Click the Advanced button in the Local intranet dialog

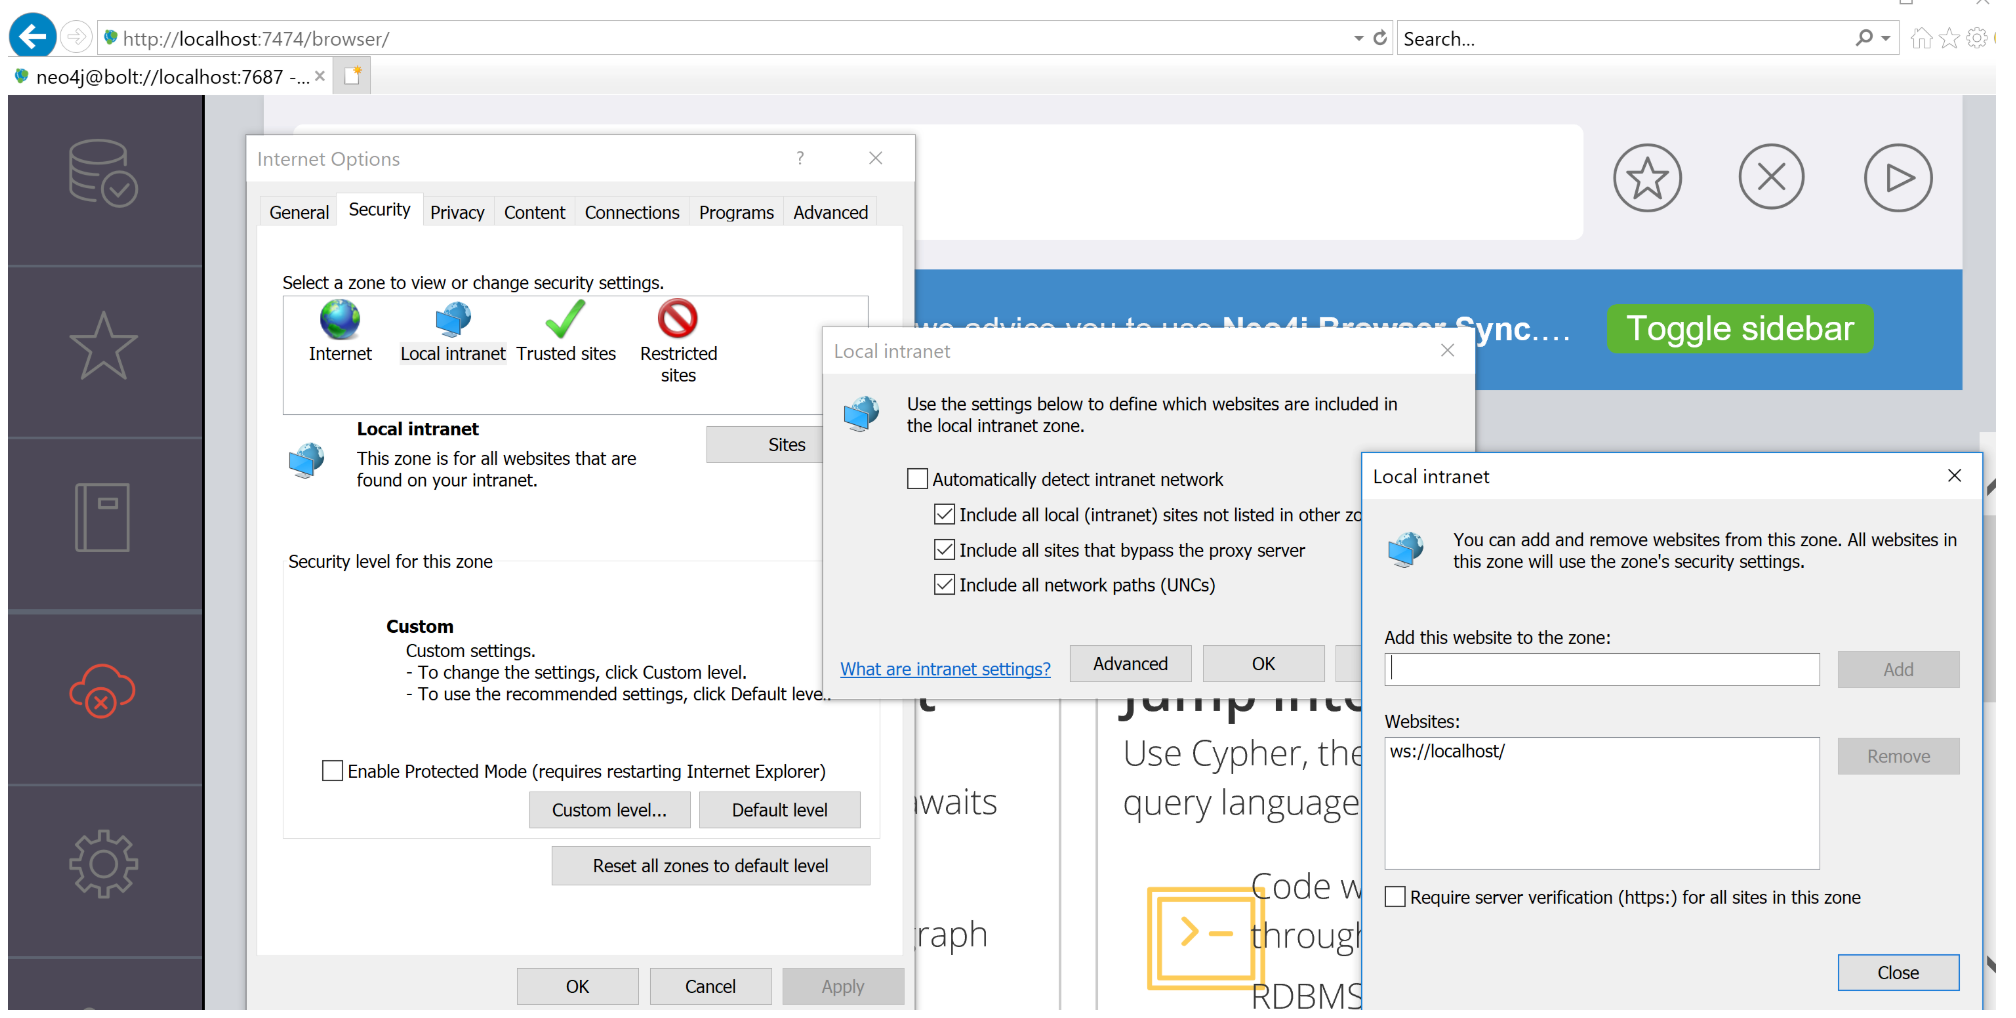tap(1130, 664)
